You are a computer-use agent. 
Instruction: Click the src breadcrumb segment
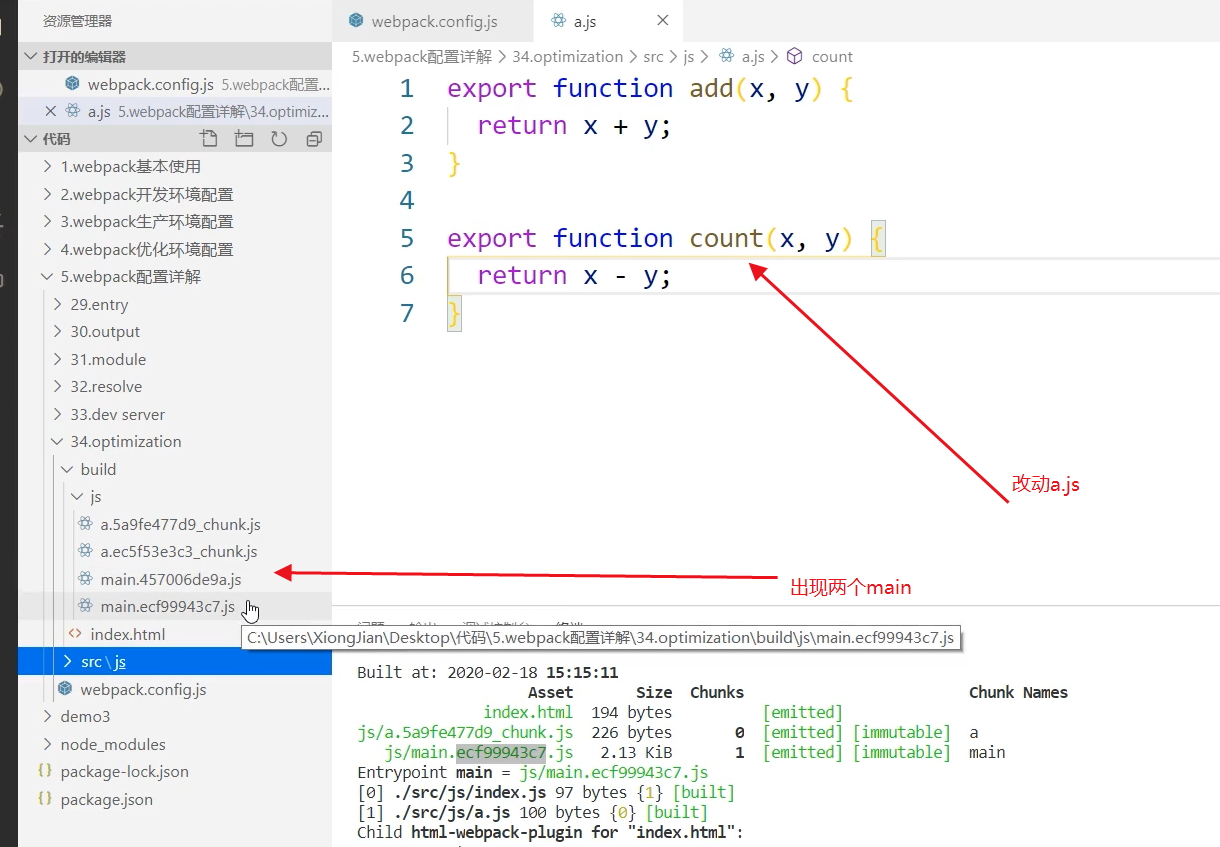653,57
